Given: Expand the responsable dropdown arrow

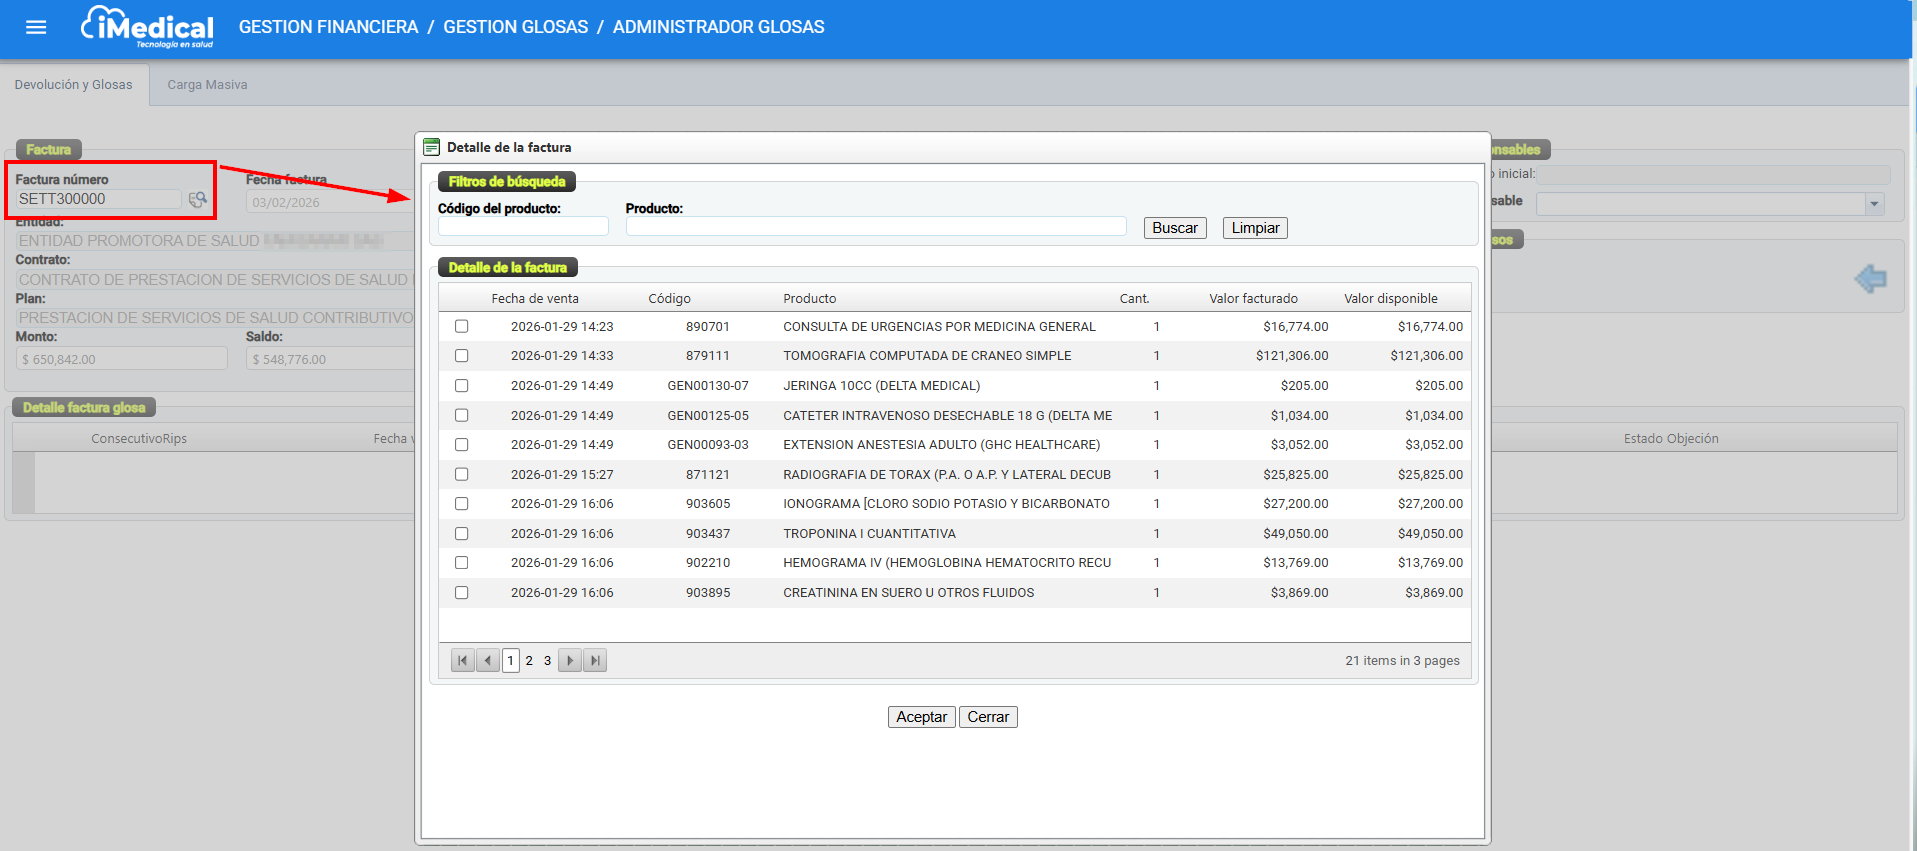Looking at the screenshot, I should tap(1874, 204).
